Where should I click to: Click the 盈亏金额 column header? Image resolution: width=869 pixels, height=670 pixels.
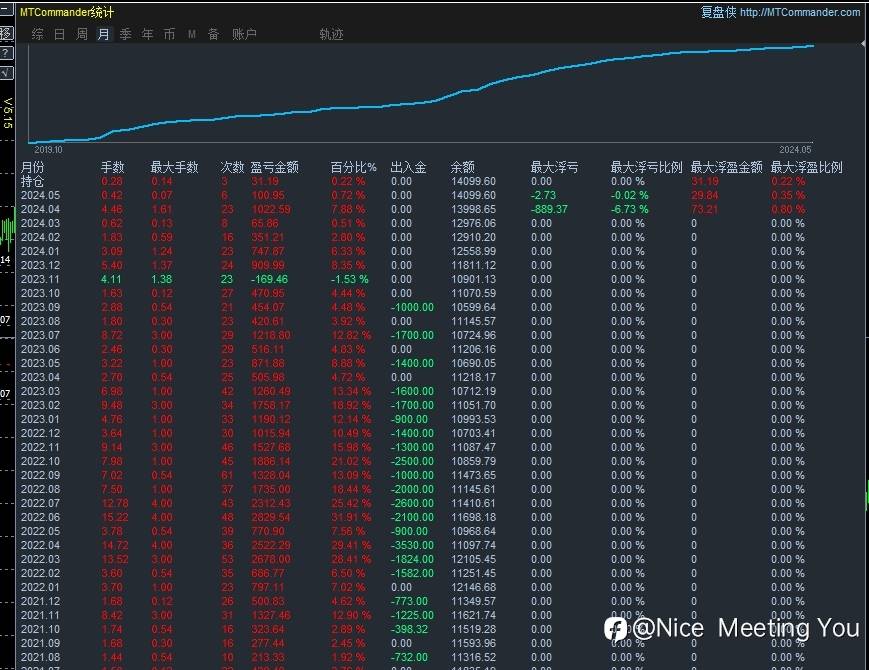[x=275, y=167]
